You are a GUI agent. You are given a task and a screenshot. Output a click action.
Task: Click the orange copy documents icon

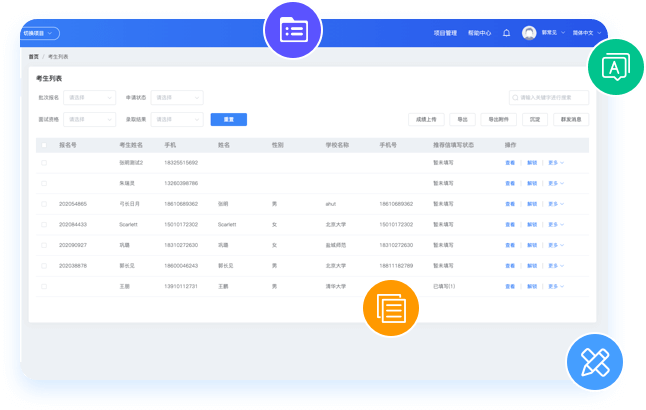pos(390,306)
